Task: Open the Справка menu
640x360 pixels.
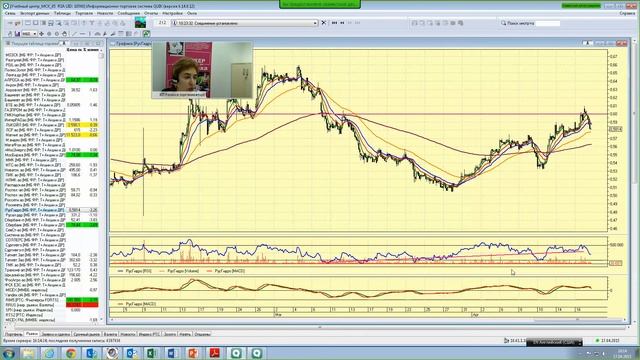Action: [x=627, y=13]
